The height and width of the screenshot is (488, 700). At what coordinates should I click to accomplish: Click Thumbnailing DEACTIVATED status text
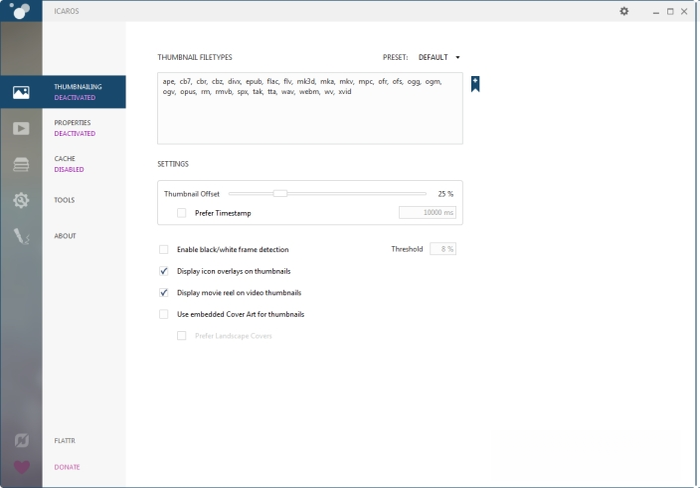pos(75,97)
